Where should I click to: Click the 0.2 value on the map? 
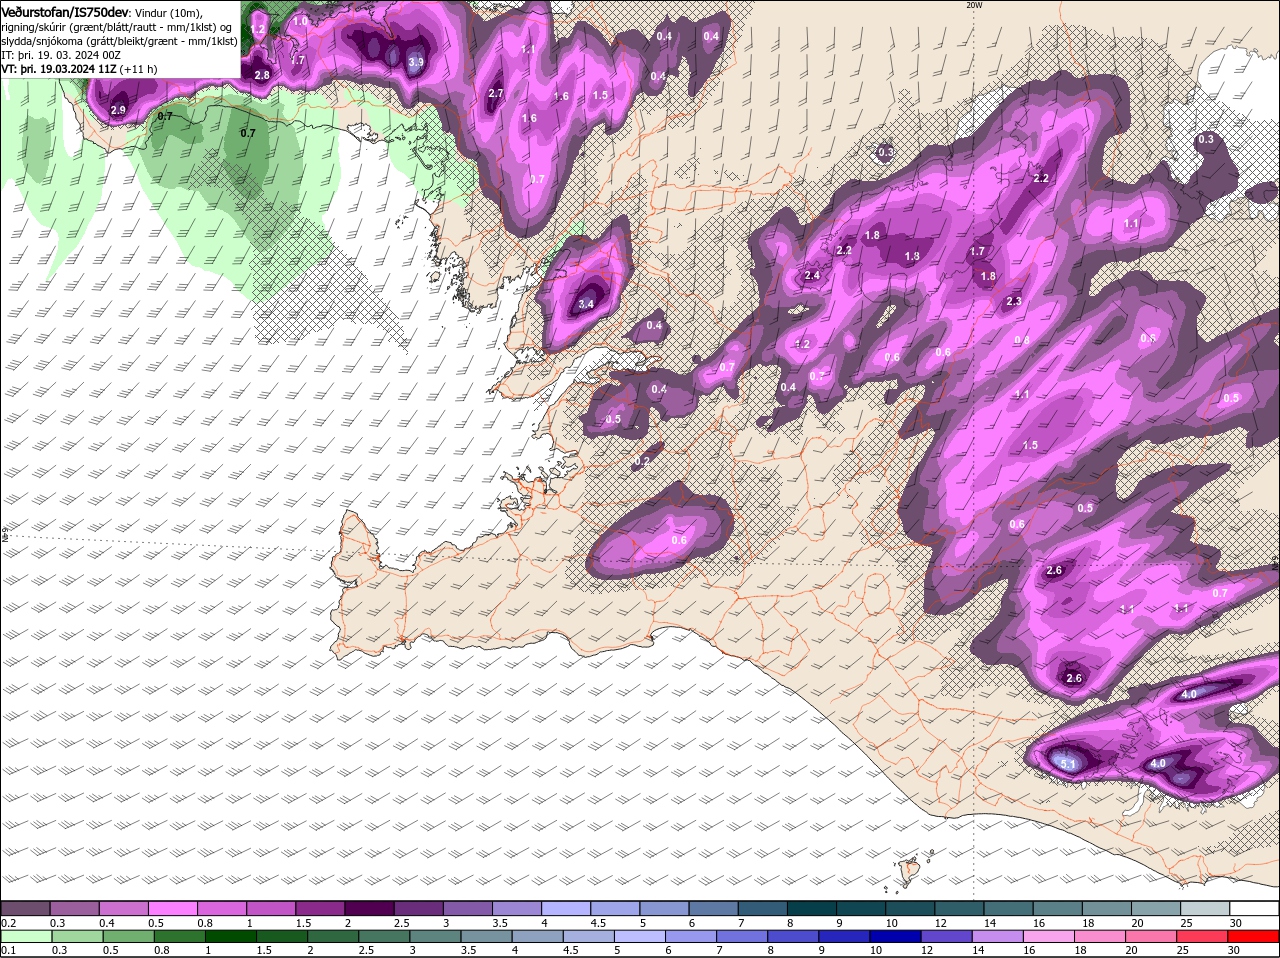[x=643, y=461]
